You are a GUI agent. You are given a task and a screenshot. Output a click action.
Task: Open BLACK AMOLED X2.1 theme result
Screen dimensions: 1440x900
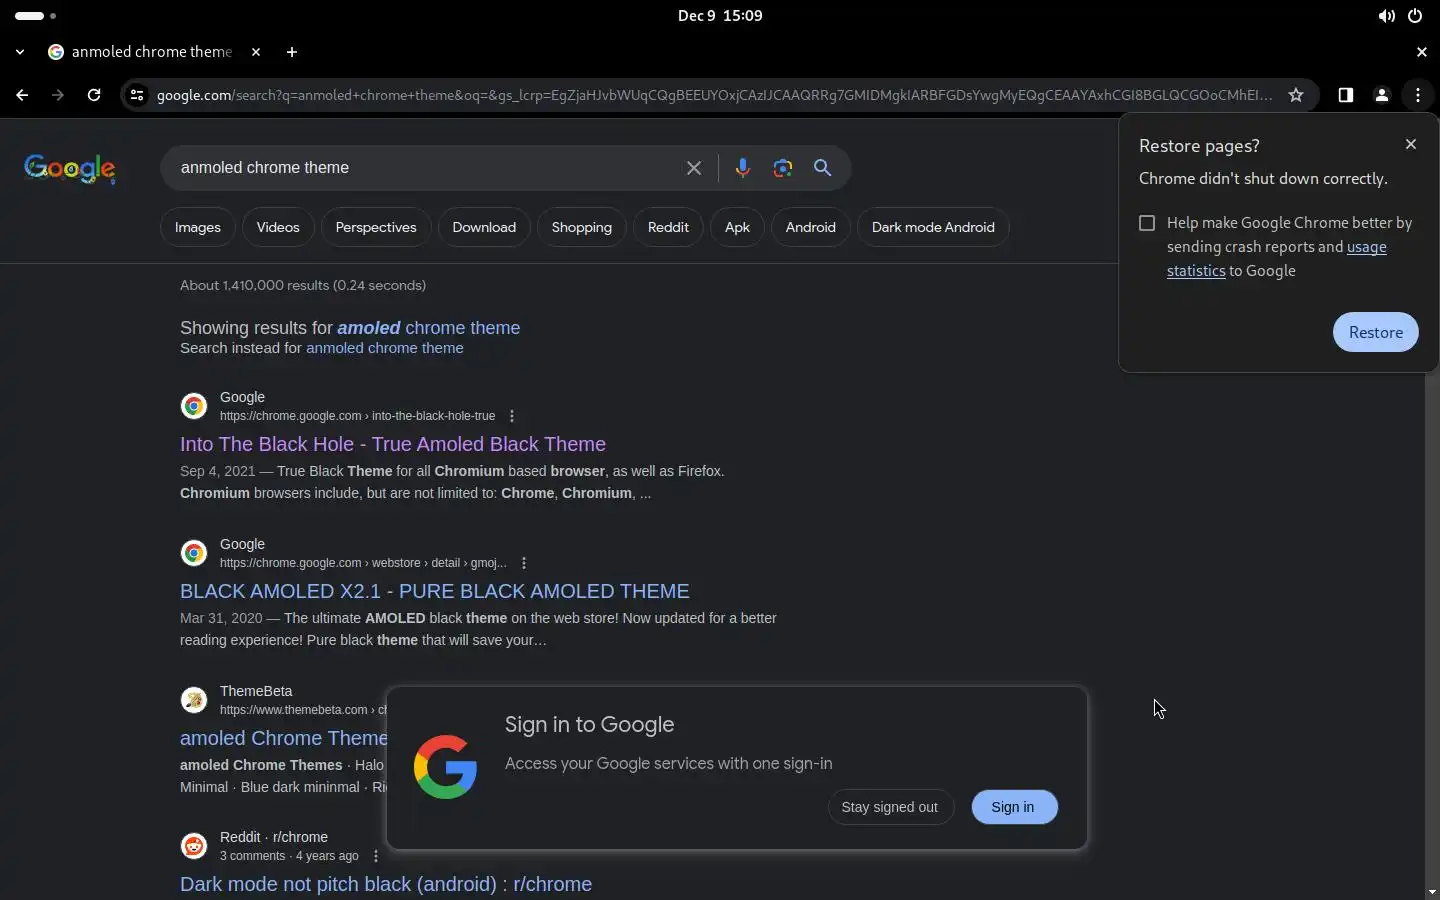point(435,591)
